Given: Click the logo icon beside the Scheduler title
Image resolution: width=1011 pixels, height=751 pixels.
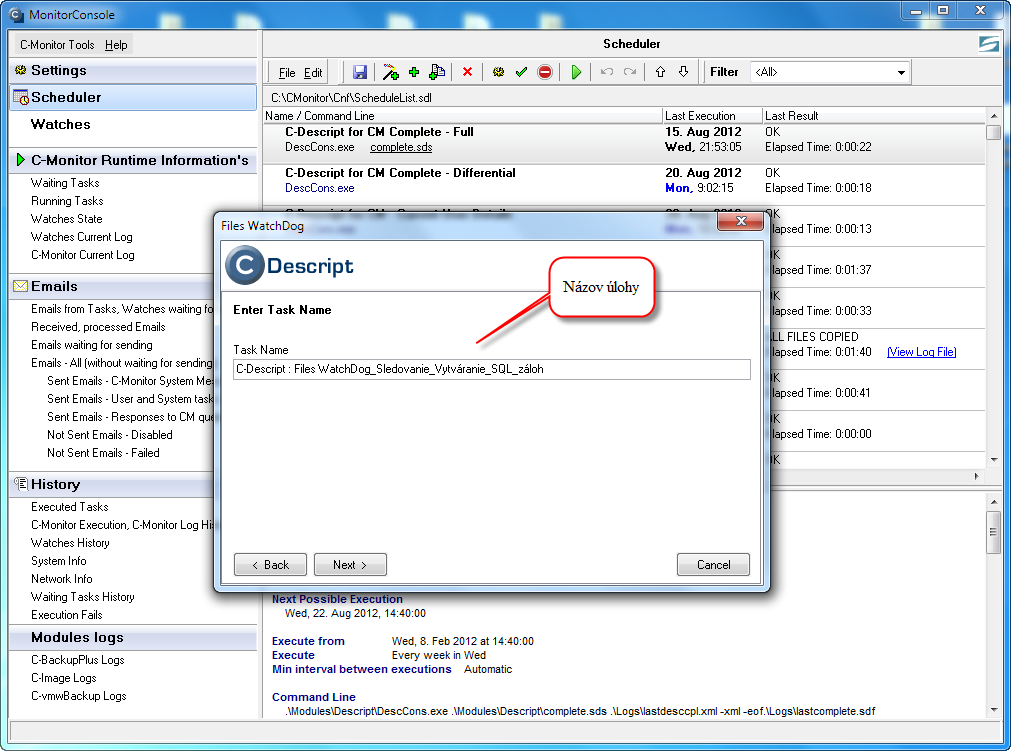Looking at the screenshot, I should (x=988, y=44).
